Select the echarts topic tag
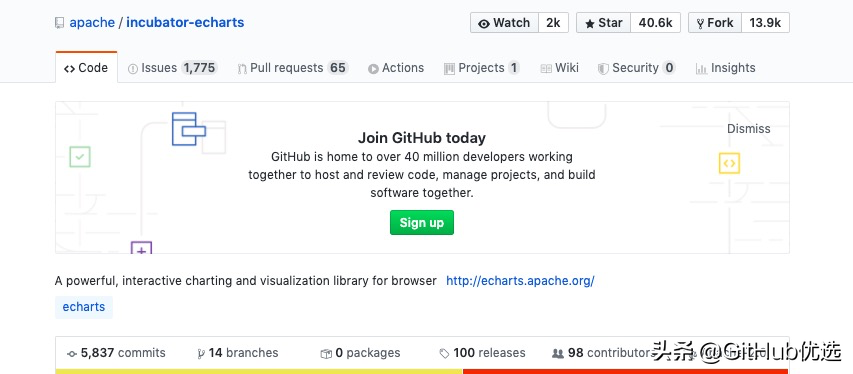 (84, 307)
